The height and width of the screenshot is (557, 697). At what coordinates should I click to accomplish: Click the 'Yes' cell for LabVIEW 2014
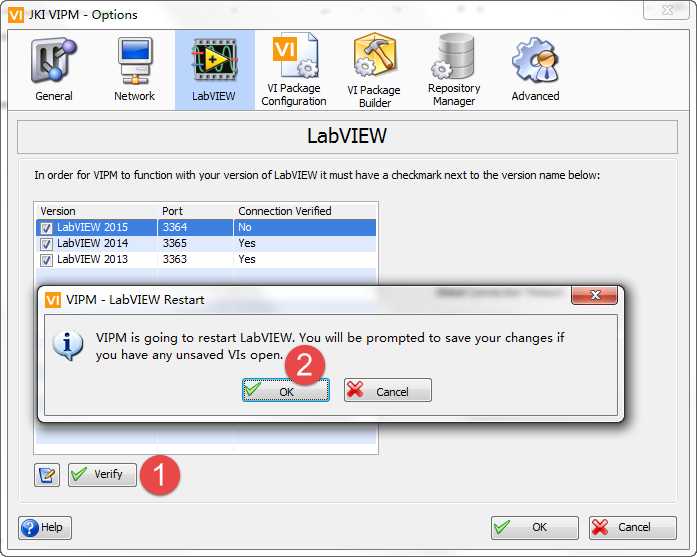(247, 243)
